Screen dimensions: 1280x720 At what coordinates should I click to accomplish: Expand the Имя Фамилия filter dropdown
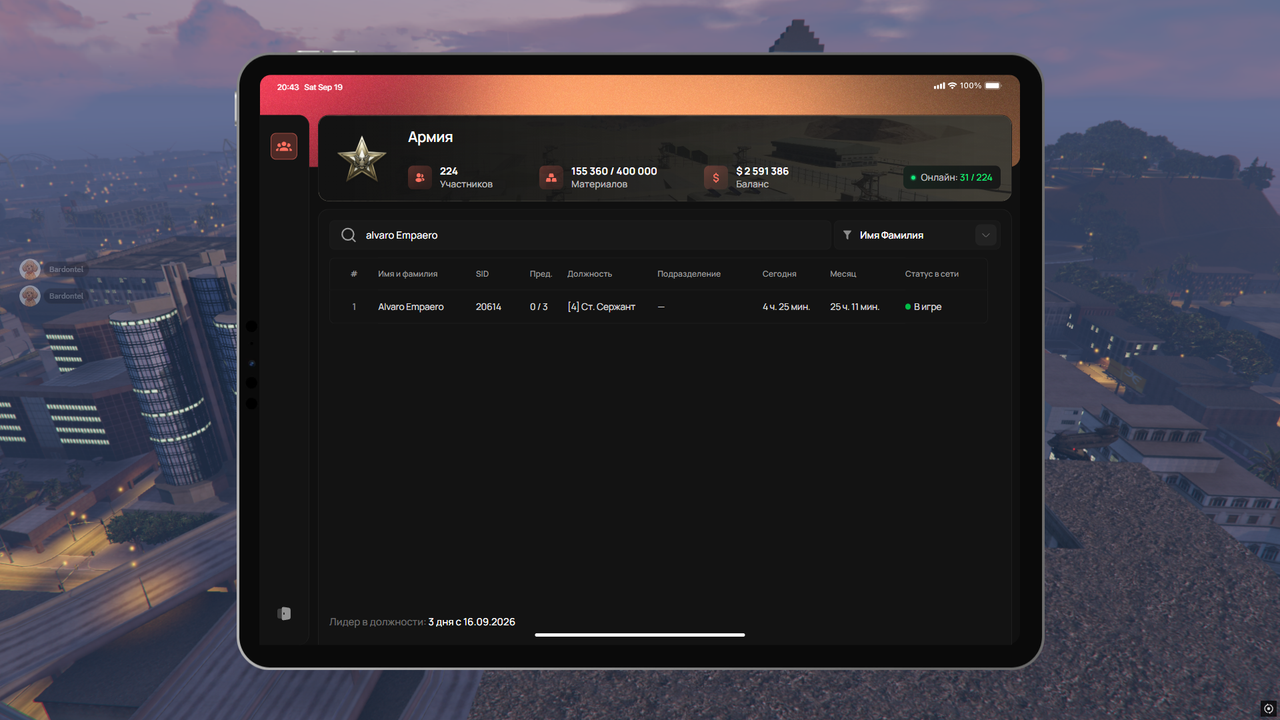click(986, 235)
